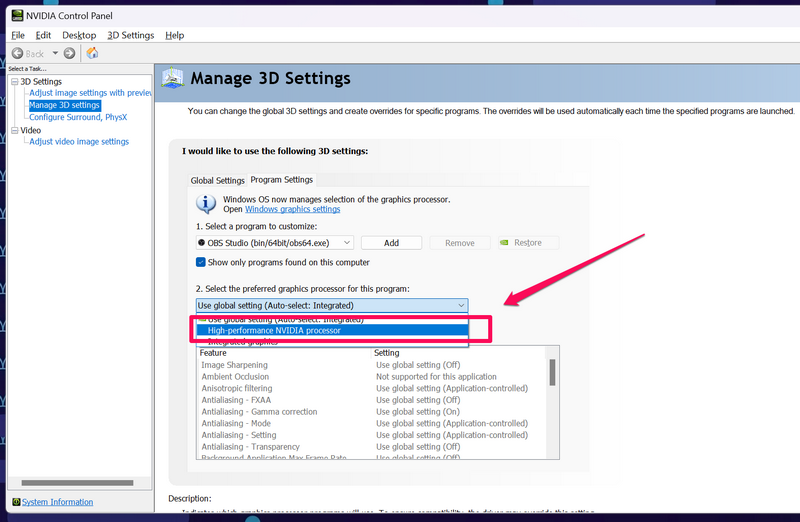Collapse the 3D Settings tree node

point(15,82)
